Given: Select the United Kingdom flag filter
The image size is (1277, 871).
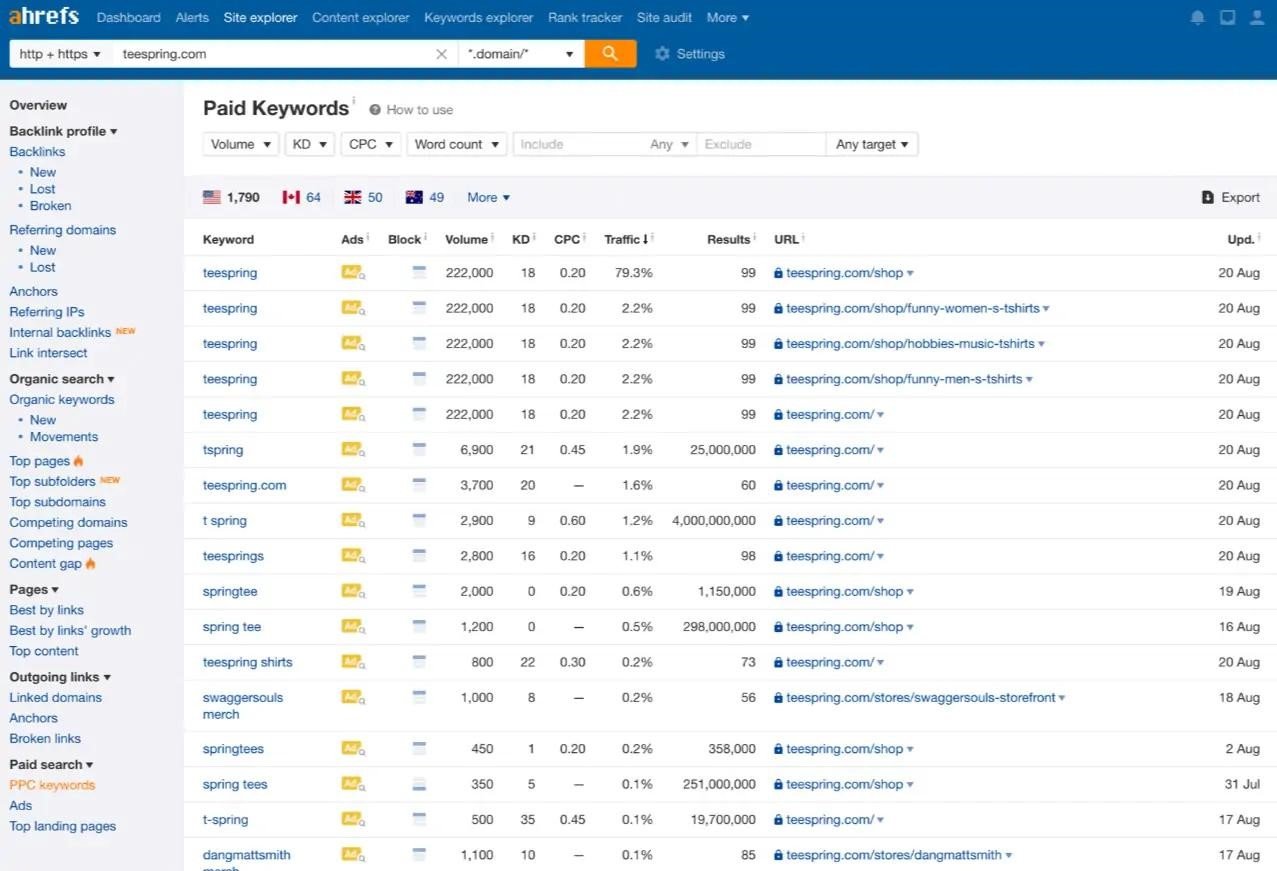Looking at the screenshot, I should click(x=362, y=198).
